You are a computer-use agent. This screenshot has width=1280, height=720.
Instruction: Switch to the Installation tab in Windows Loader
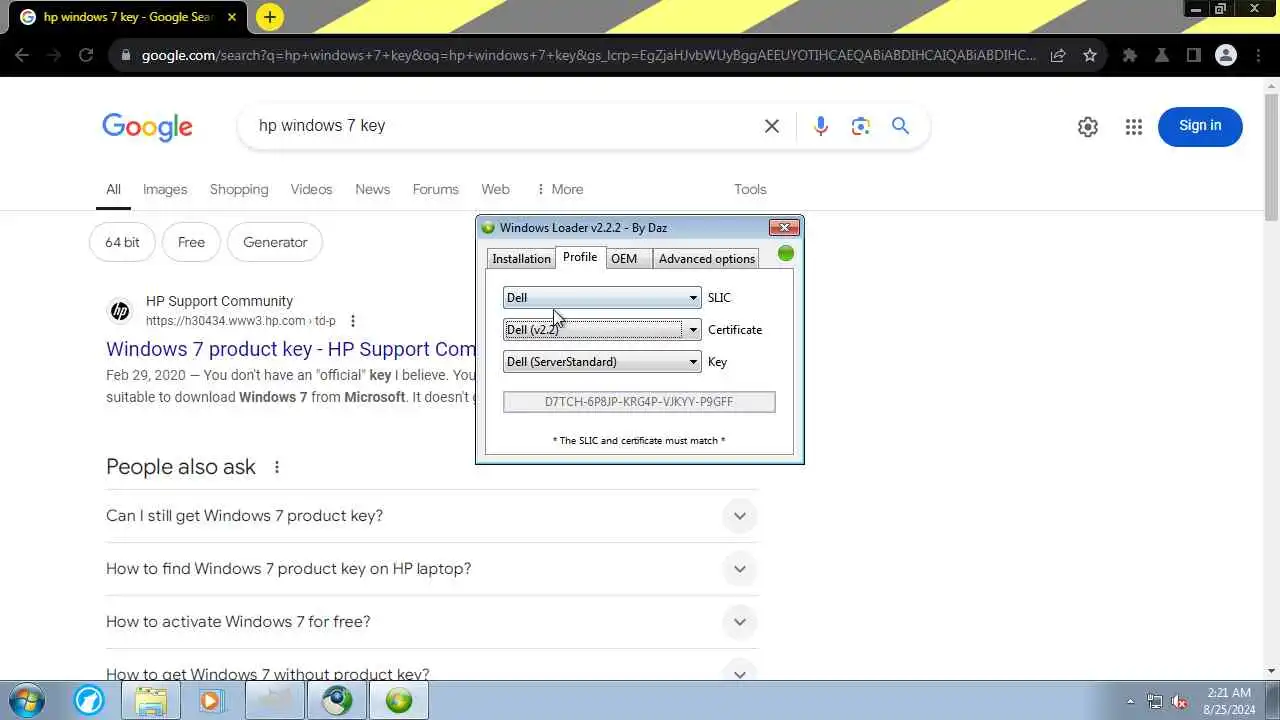521,259
